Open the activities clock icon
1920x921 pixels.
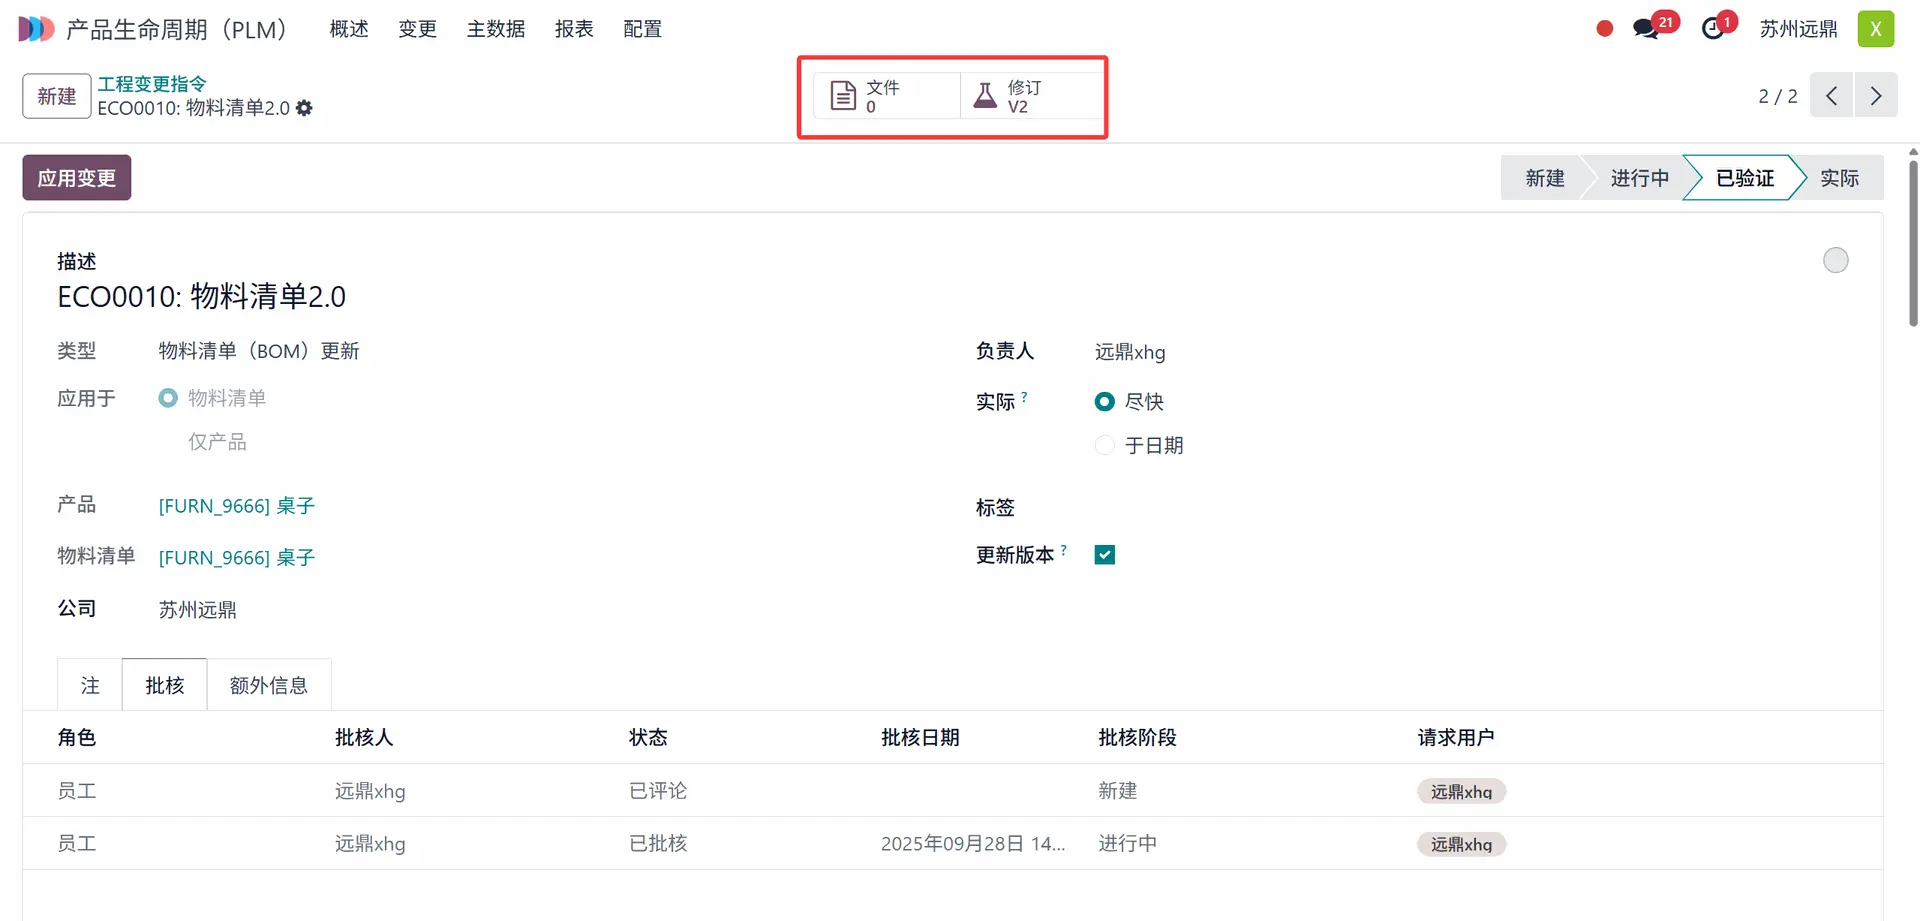1713,29
